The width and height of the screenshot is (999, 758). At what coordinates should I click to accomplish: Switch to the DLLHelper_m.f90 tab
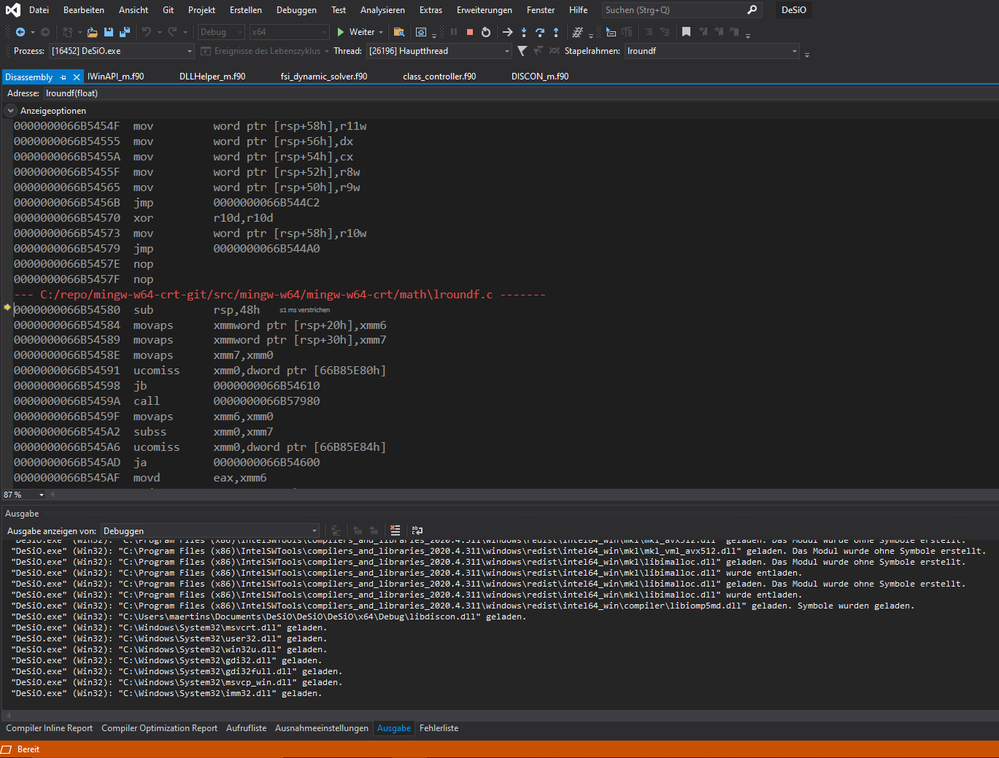tap(212, 76)
